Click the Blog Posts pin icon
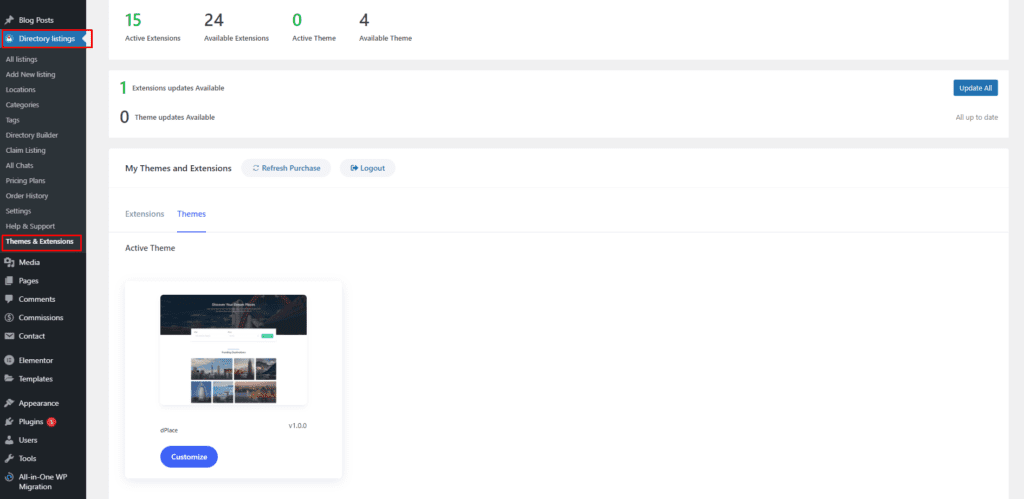Screen dimensions: 1024x499 [x=9, y=20]
